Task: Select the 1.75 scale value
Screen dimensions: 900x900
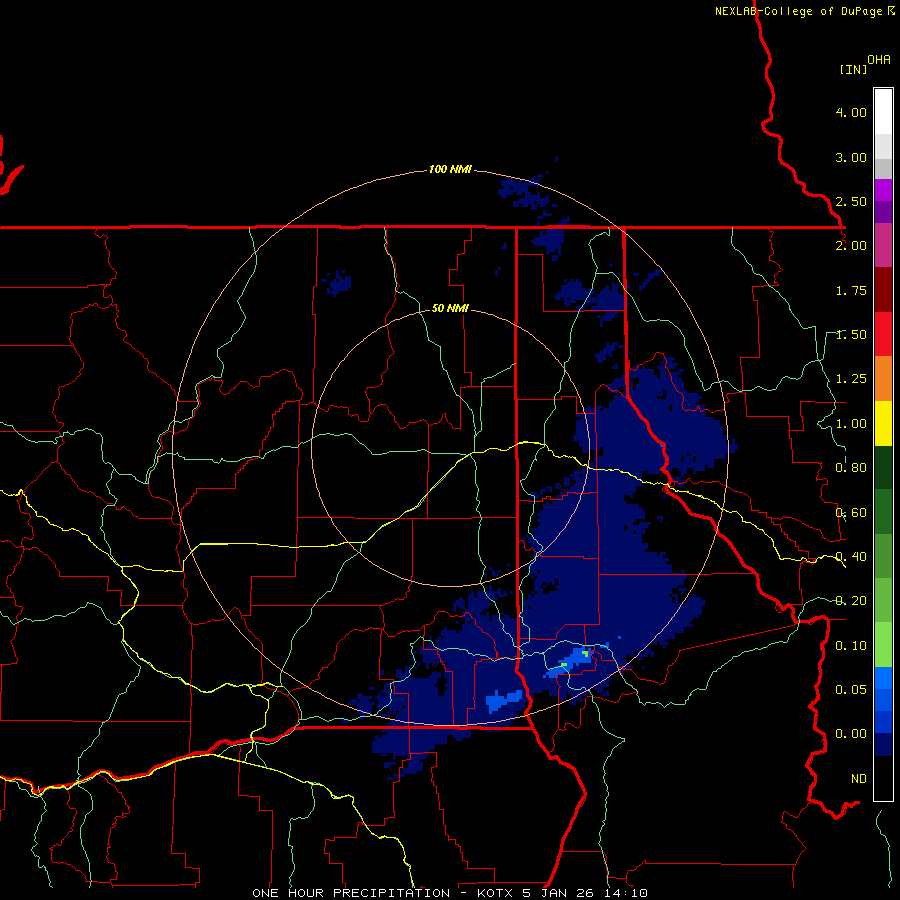Action: [851, 290]
